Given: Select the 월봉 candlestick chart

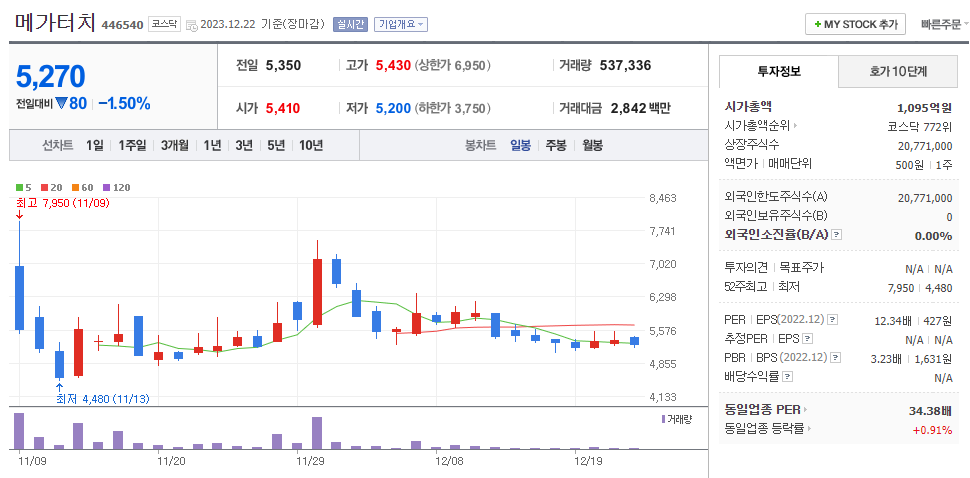Looking at the screenshot, I should (x=593, y=145).
